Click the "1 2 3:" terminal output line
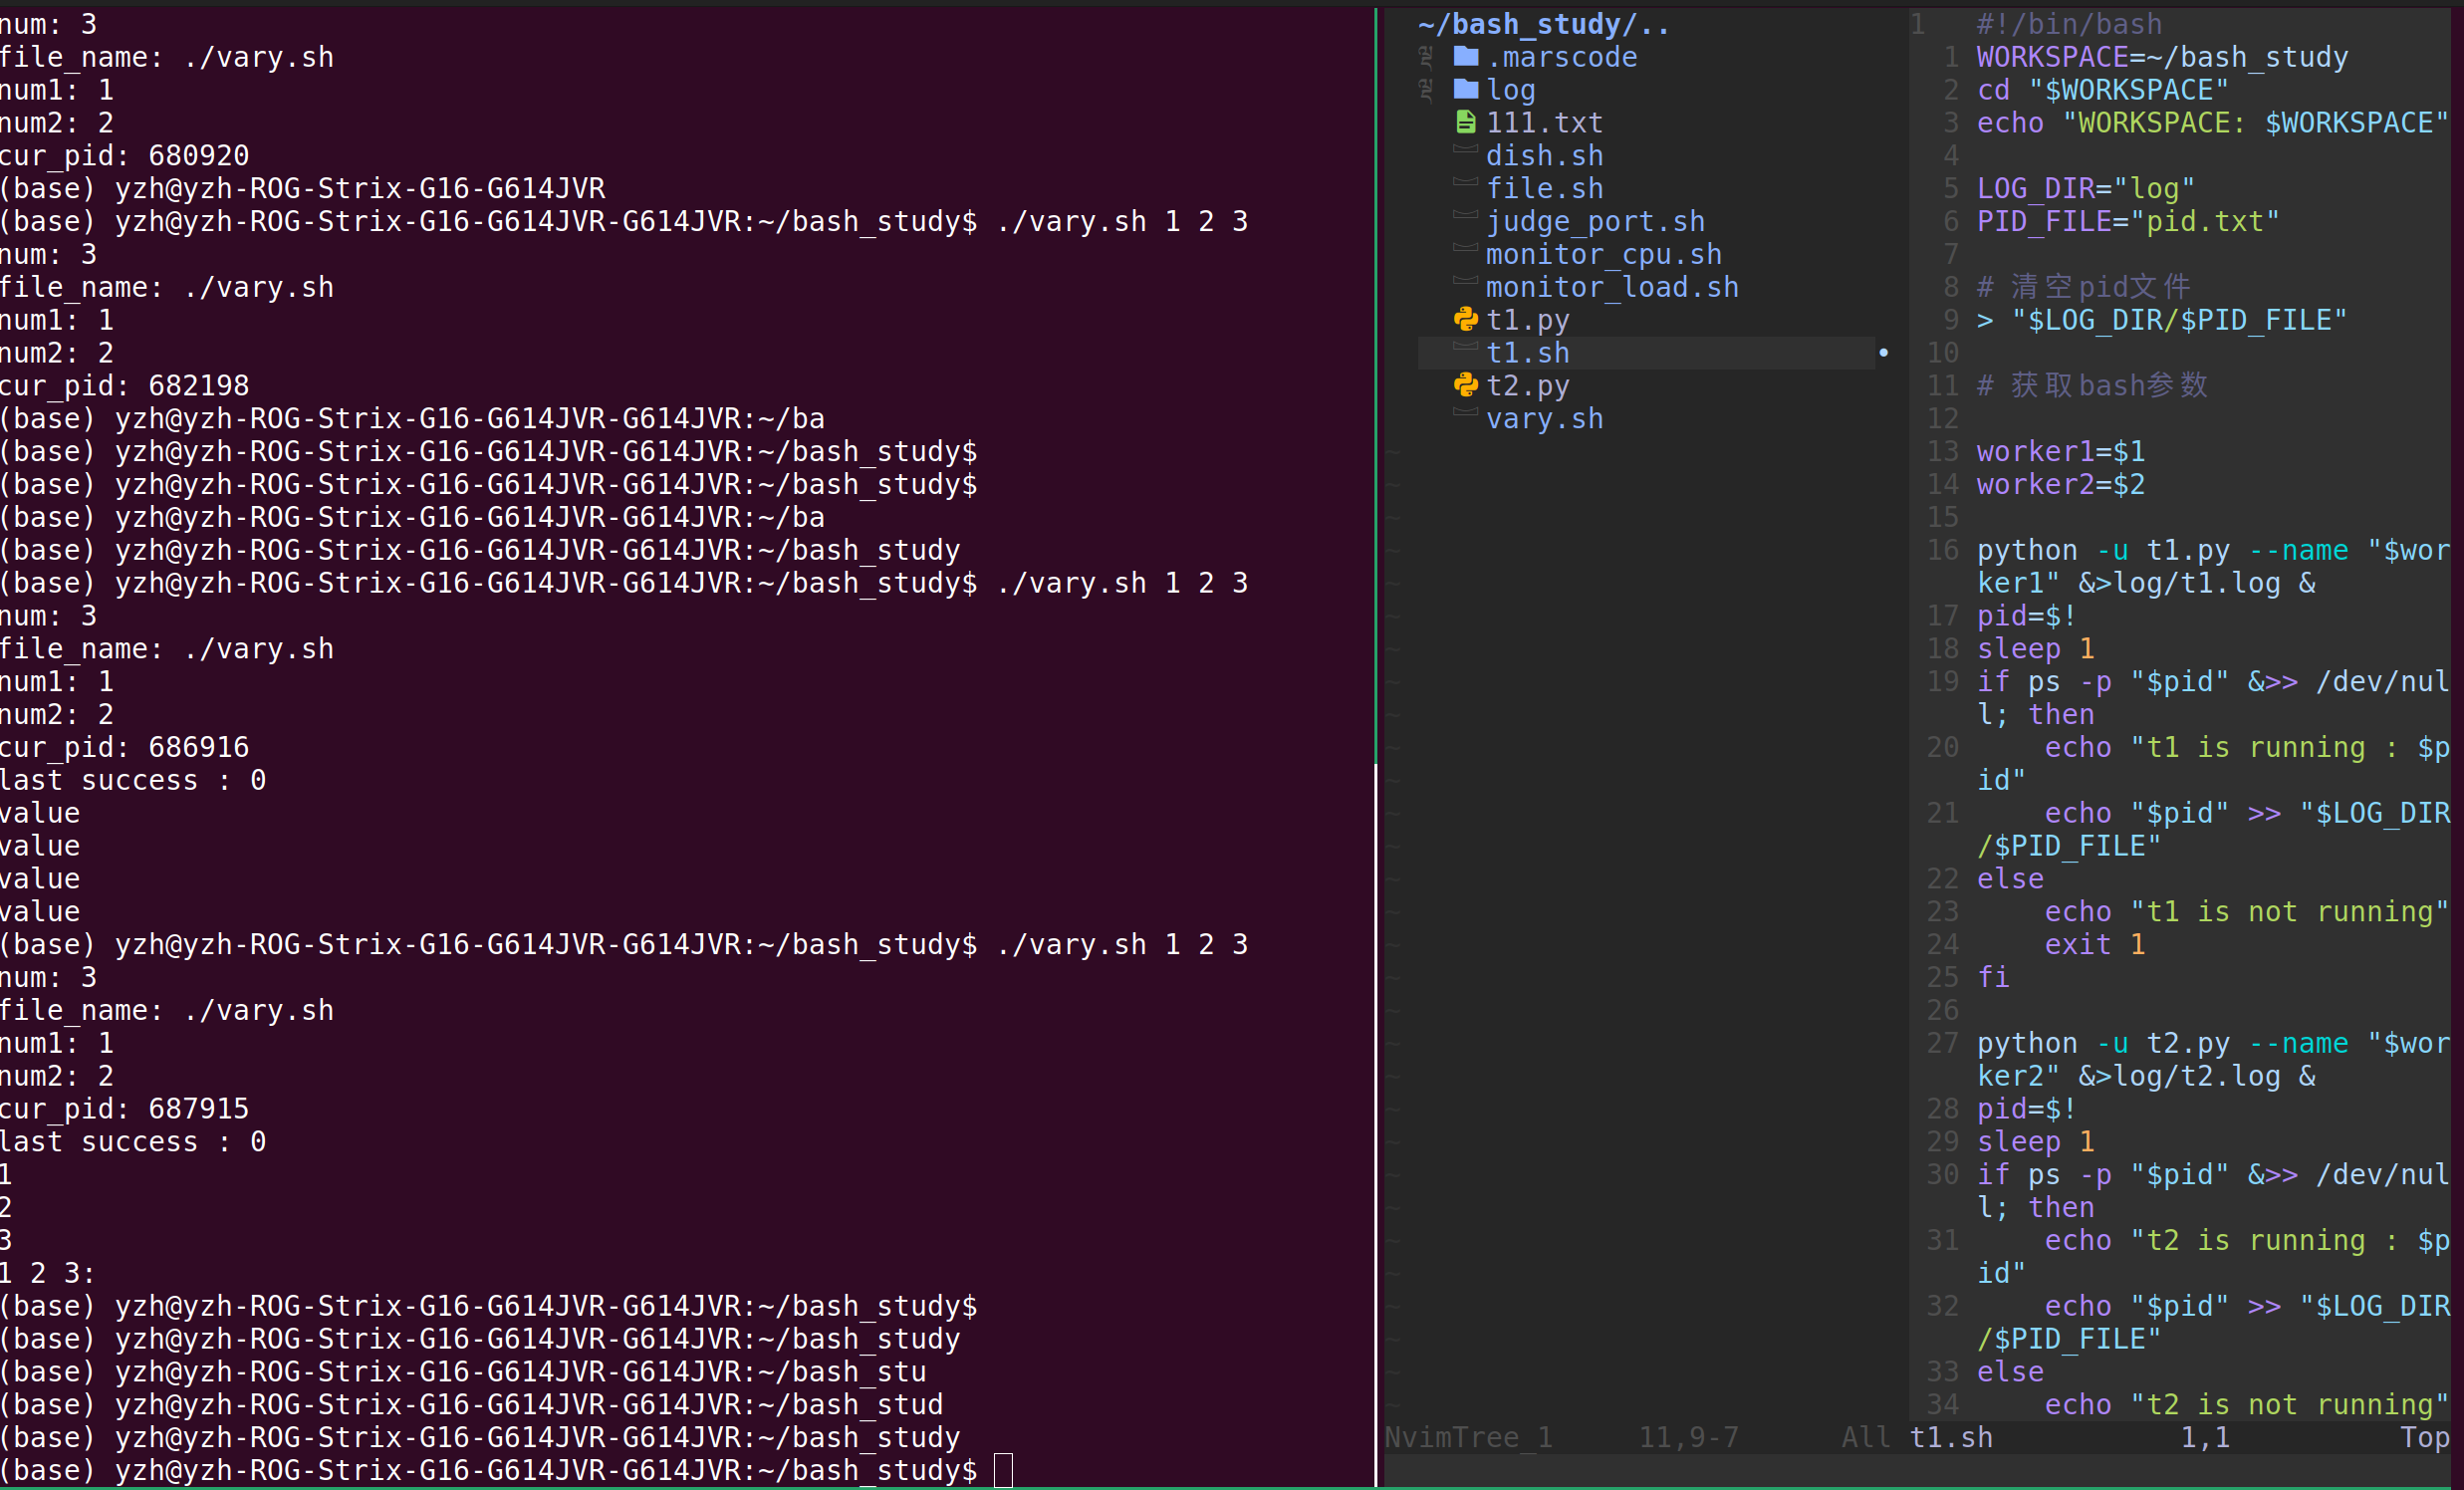 (x=47, y=1274)
